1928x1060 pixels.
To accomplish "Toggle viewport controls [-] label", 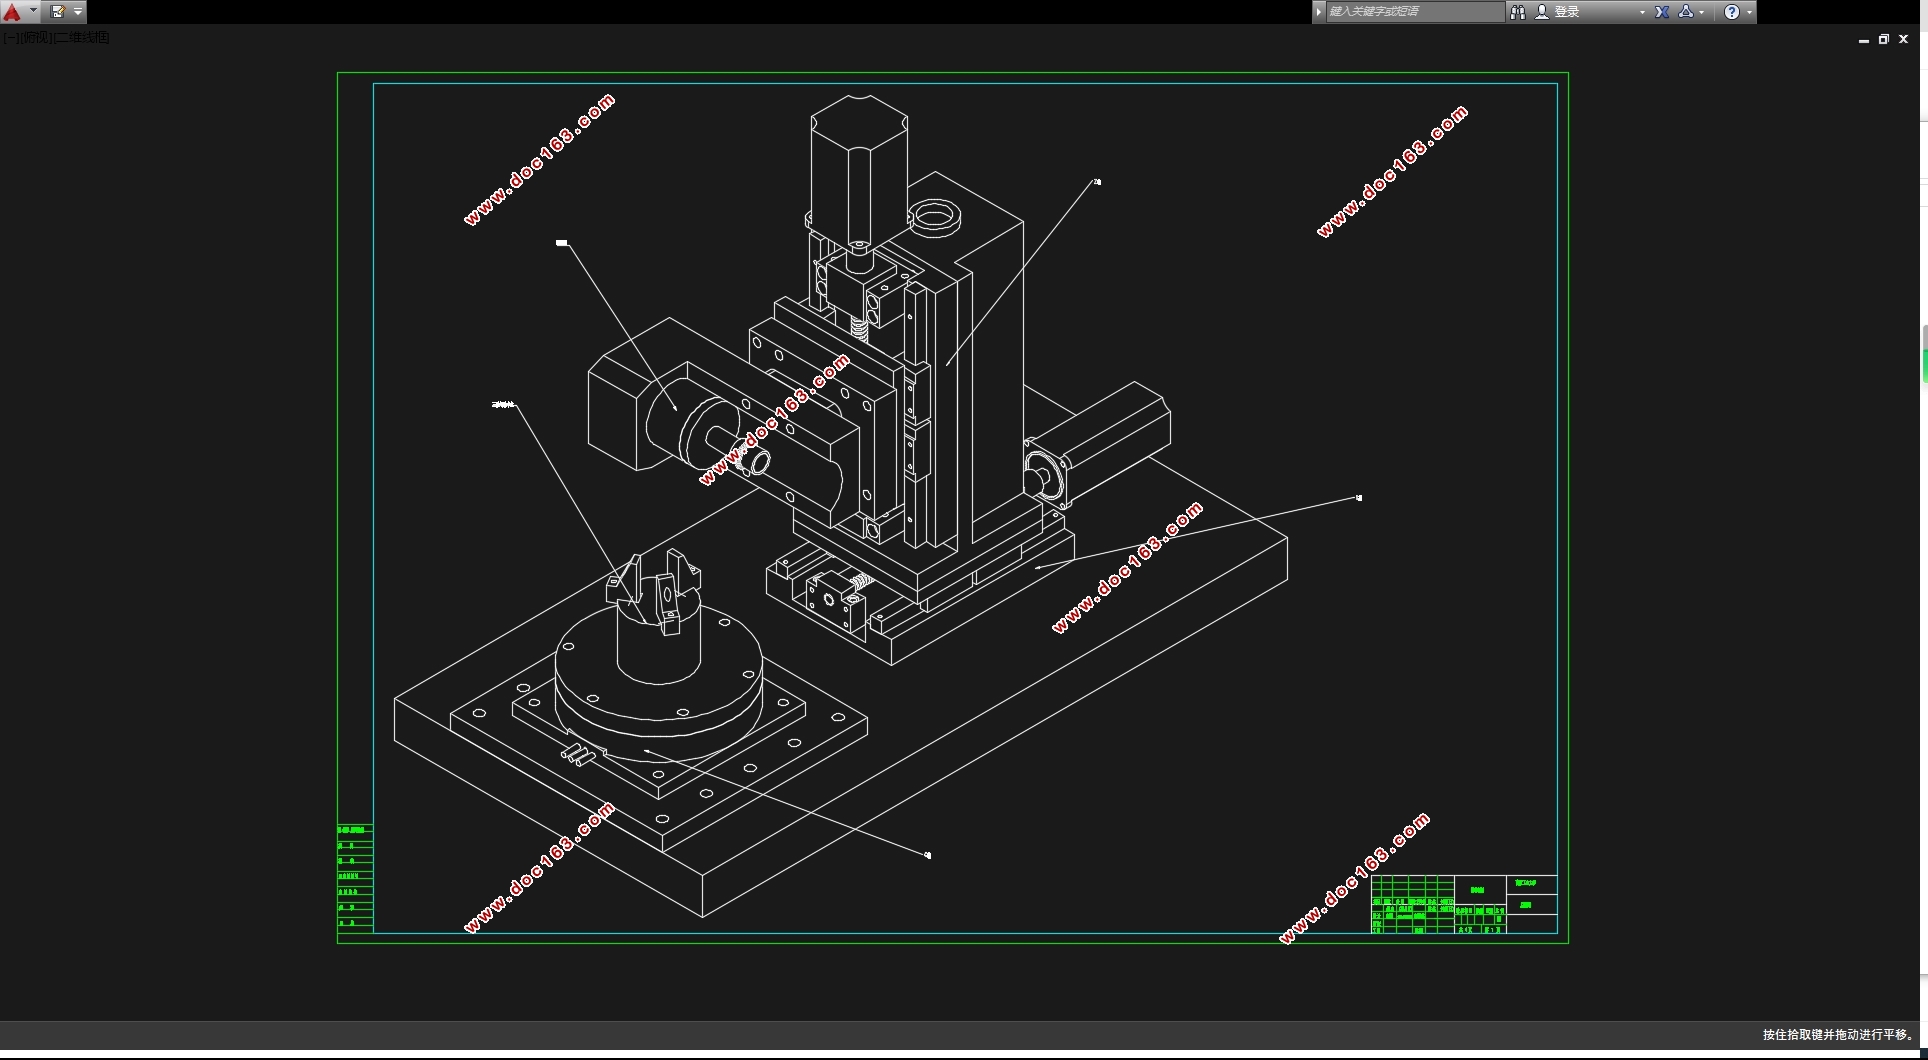I will click(x=8, y=37).
